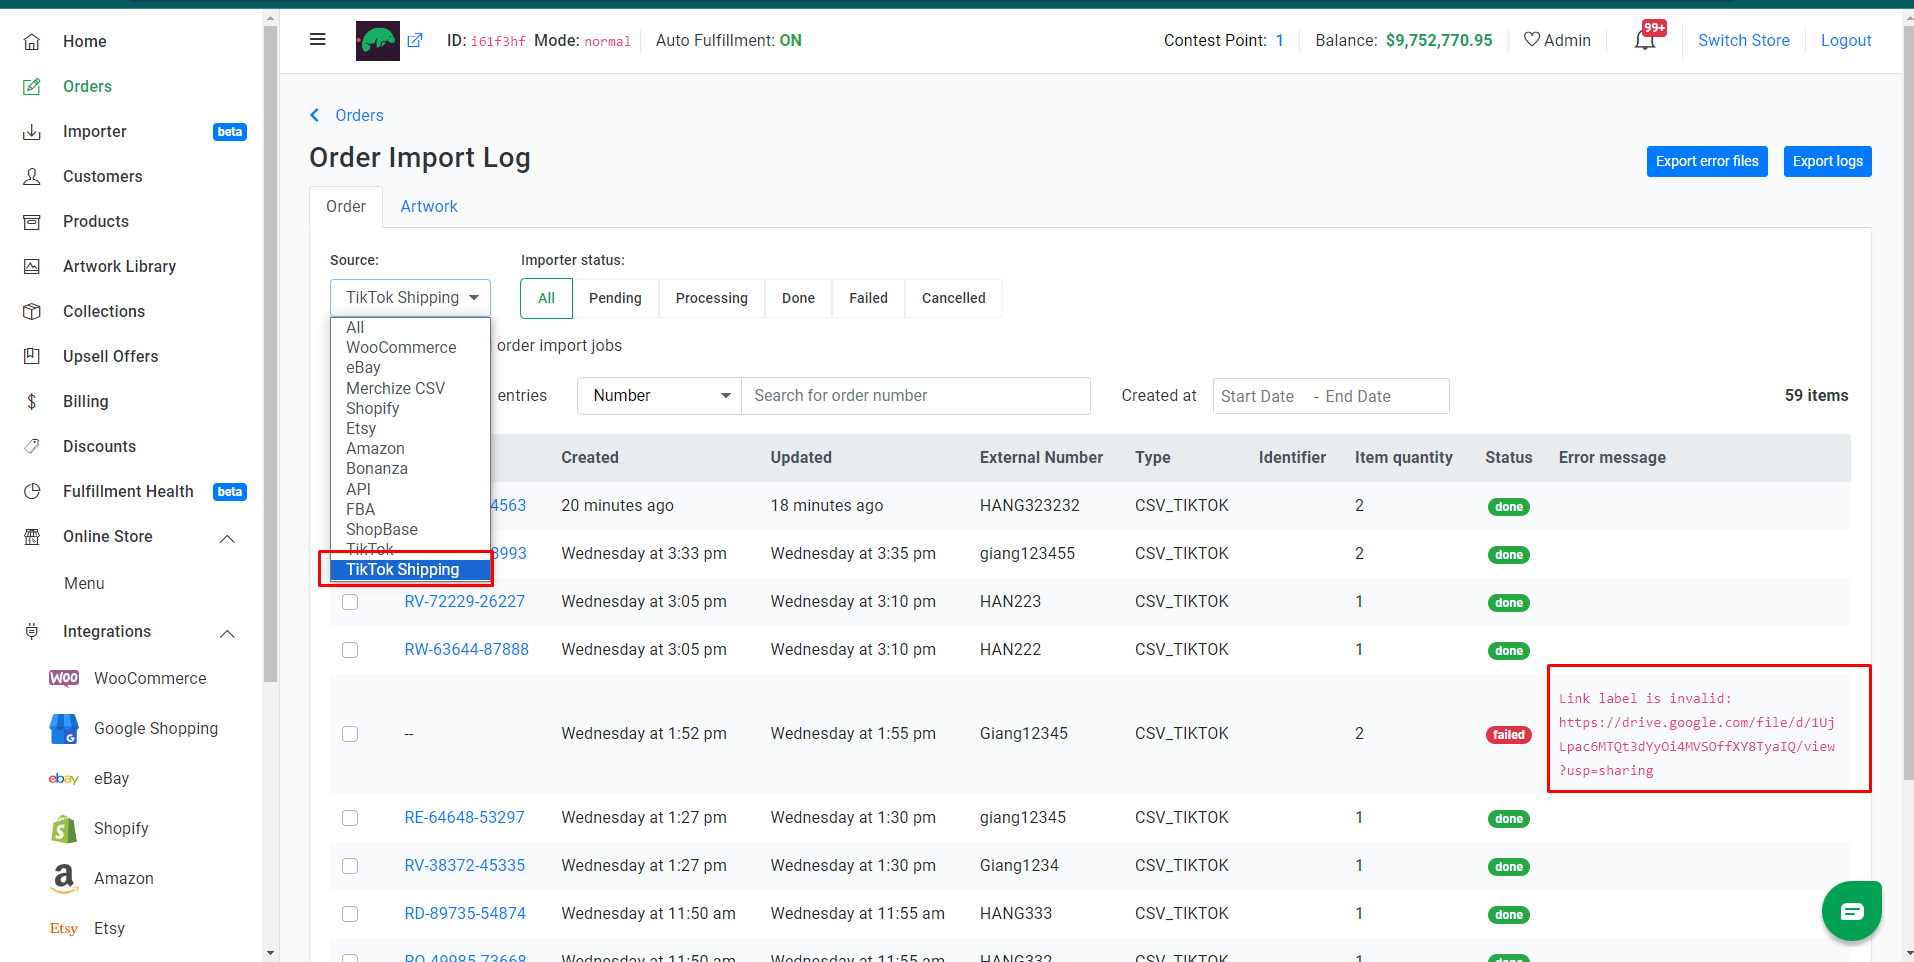Choose Shopify option in source list
The height and width of the screenshot is (962, 1914).
[410, 408]
